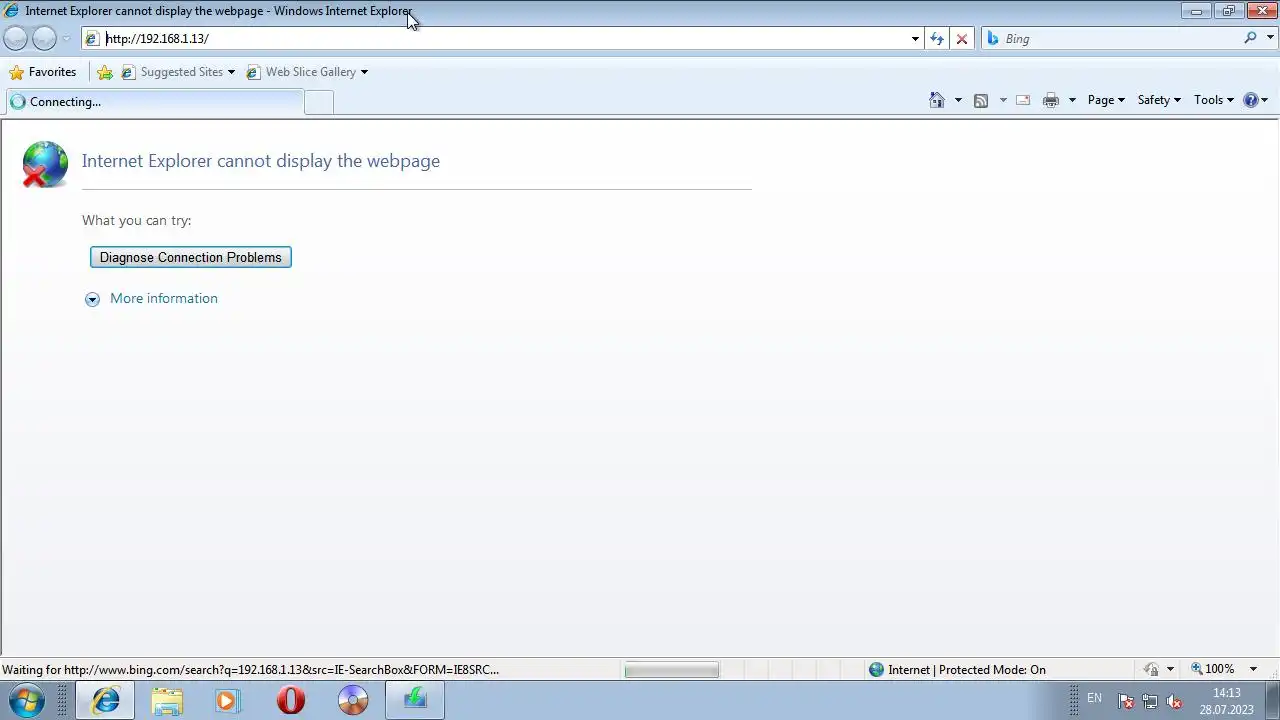
Task: Click the More information link text
Action: (x=164, y=298)
